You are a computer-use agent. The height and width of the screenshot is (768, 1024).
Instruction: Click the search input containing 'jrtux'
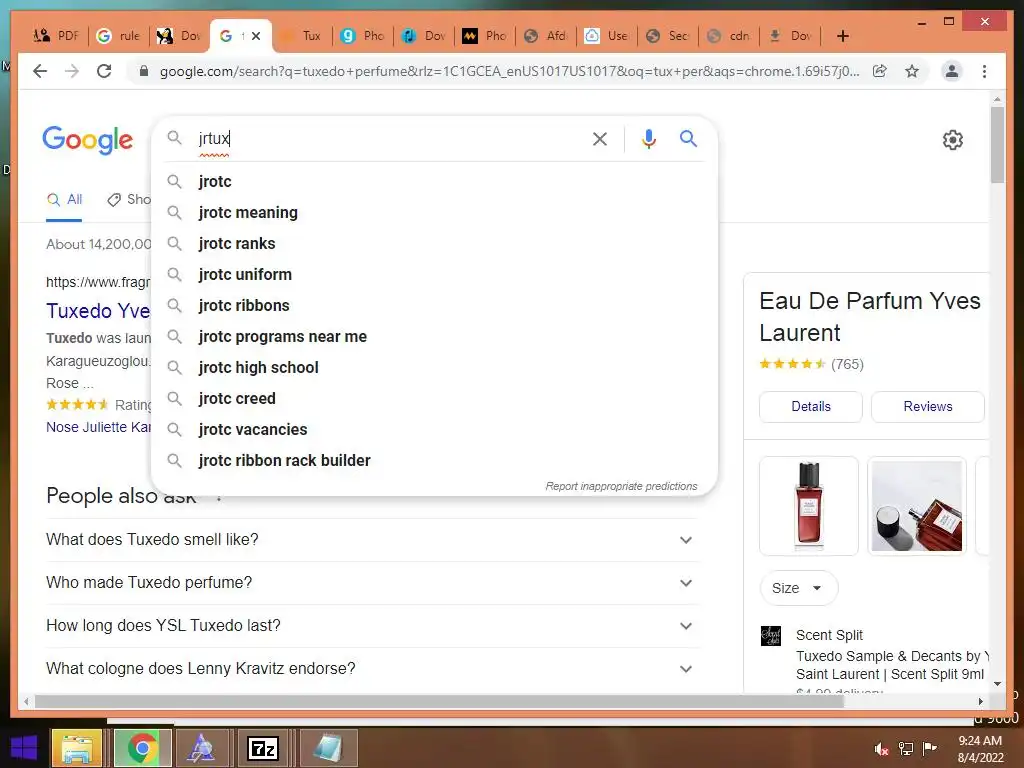[391, 138]
